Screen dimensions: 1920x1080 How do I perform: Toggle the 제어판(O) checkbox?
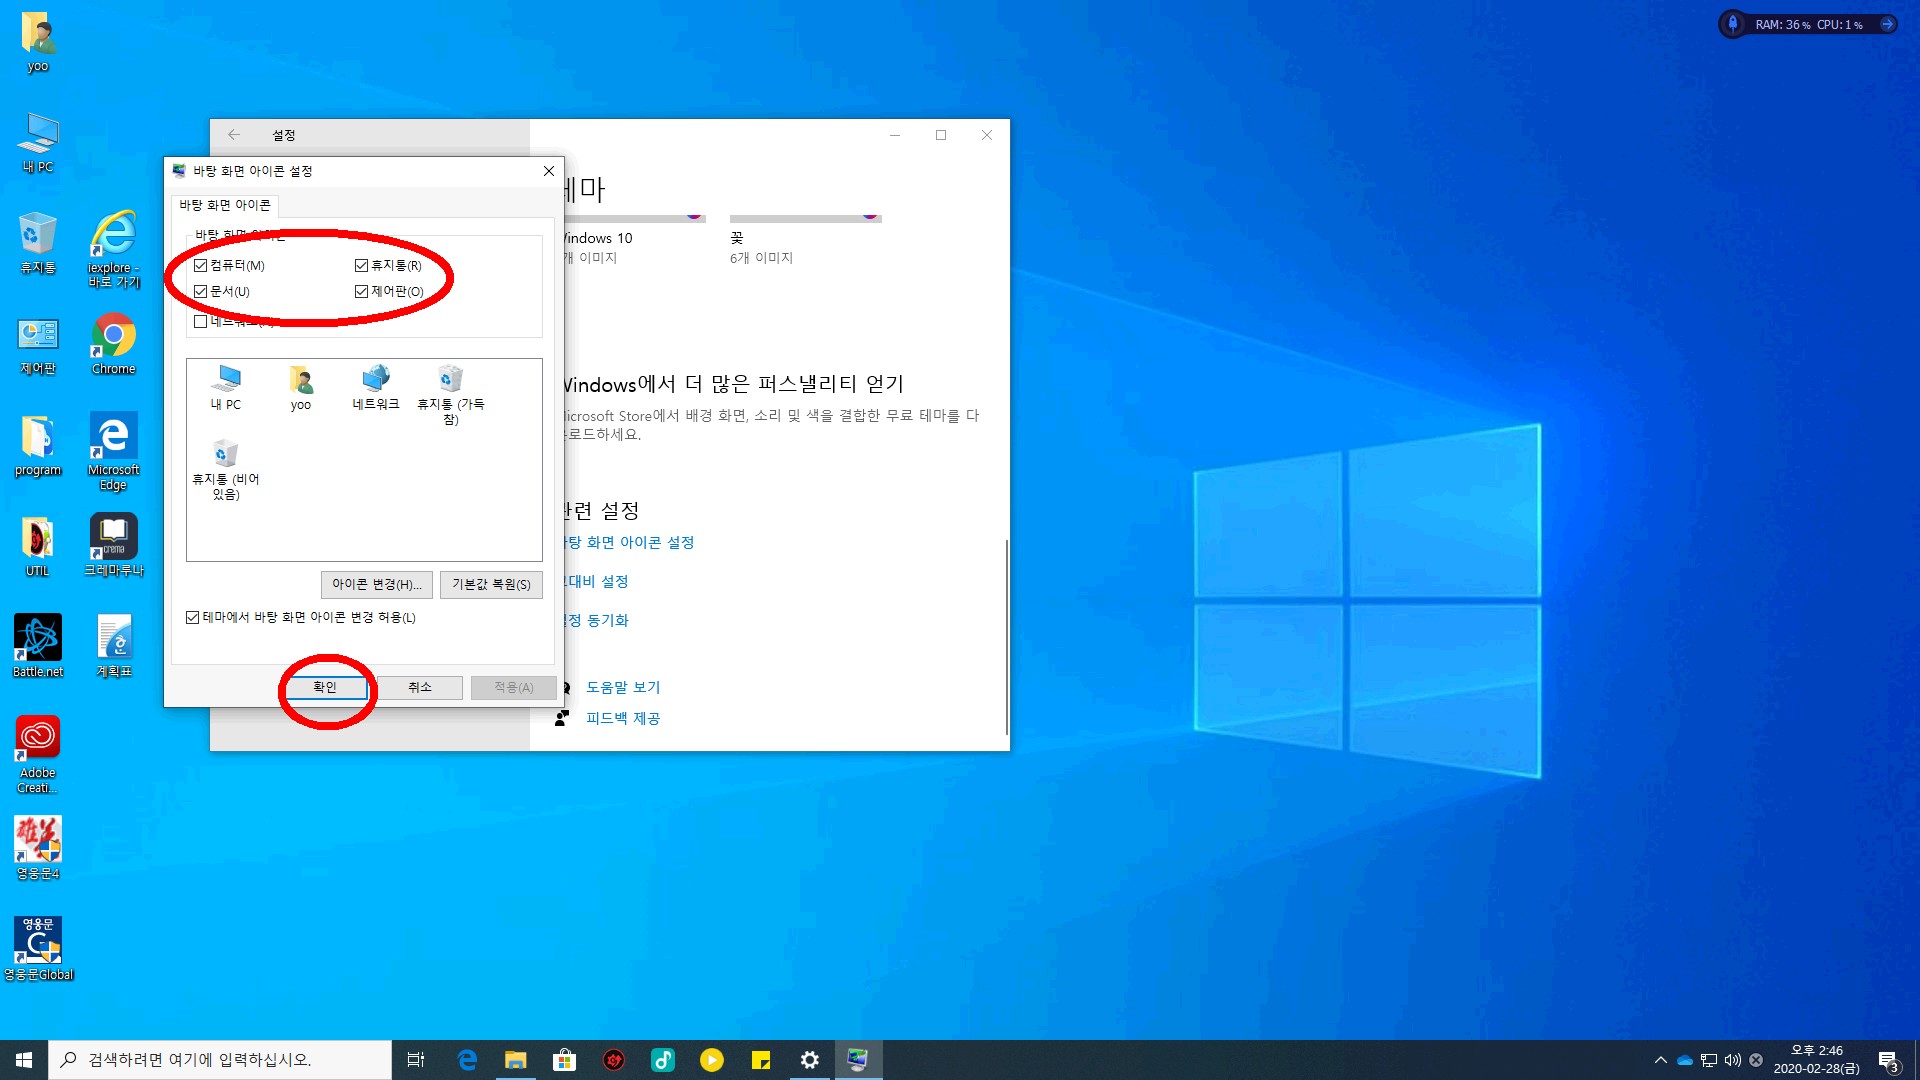point(362,291)
